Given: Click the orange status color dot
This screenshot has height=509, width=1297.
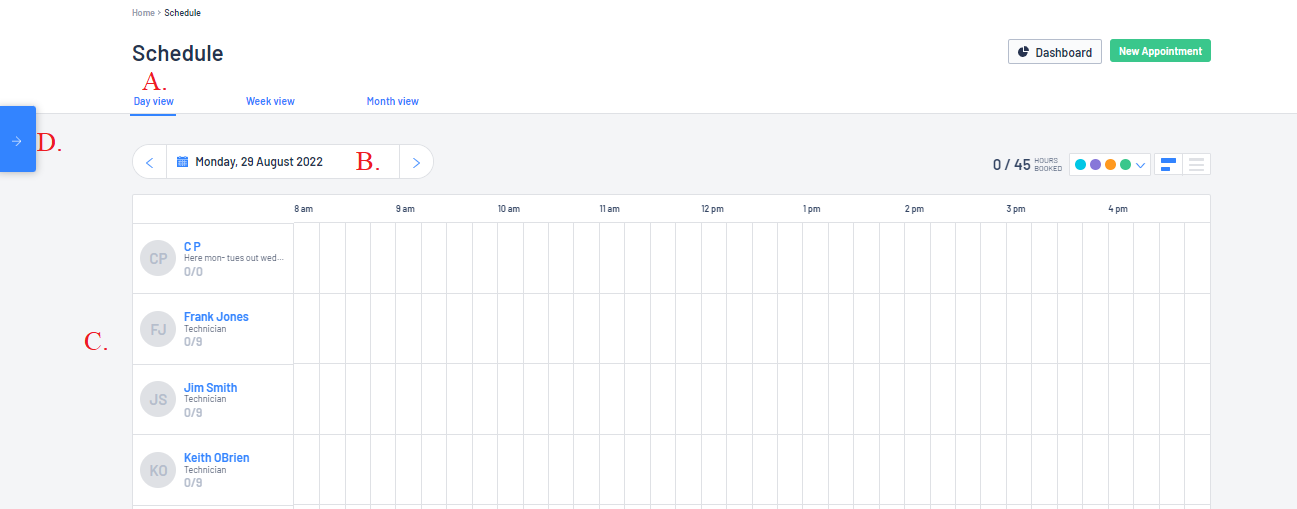Looking at the screenshot, I should tap(1110, 164).
